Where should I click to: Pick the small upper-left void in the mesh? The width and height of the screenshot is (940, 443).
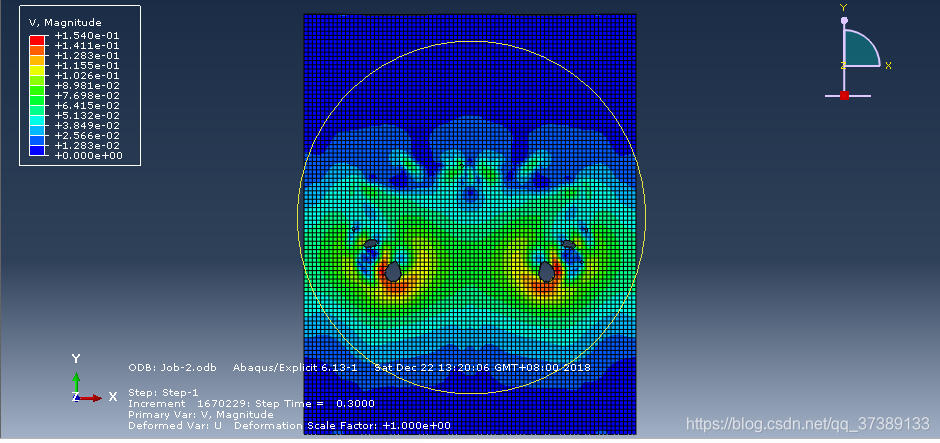[x=370, y=243]
